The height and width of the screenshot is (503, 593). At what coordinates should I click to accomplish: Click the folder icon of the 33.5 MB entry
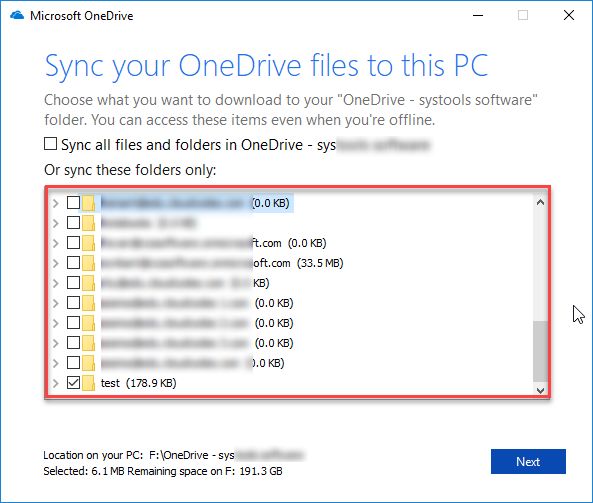click(88, 263)
